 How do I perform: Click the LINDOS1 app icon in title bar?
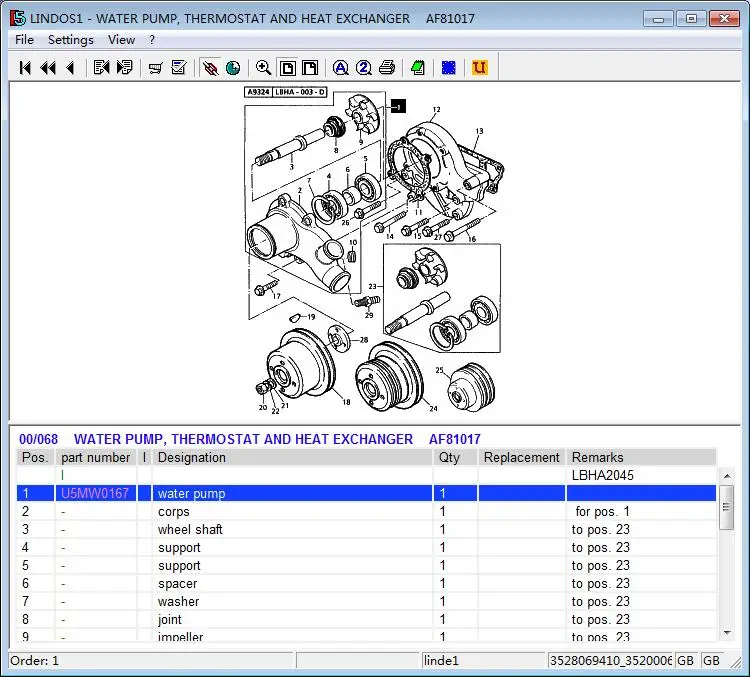click(x=18, y=19)
